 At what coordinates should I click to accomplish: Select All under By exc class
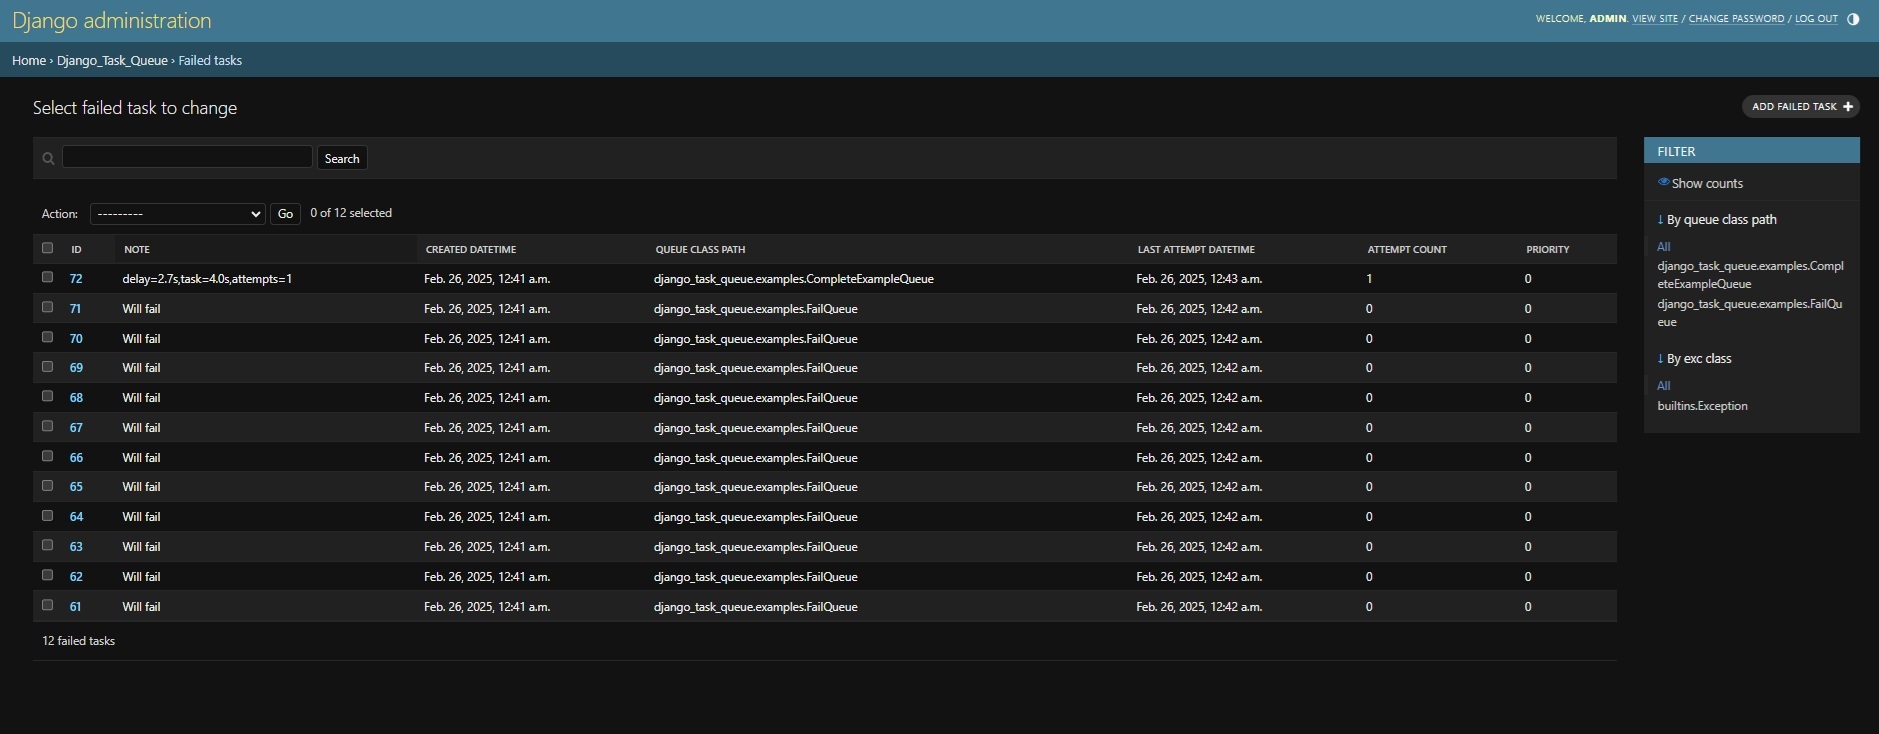click(x=1663, y=386)
